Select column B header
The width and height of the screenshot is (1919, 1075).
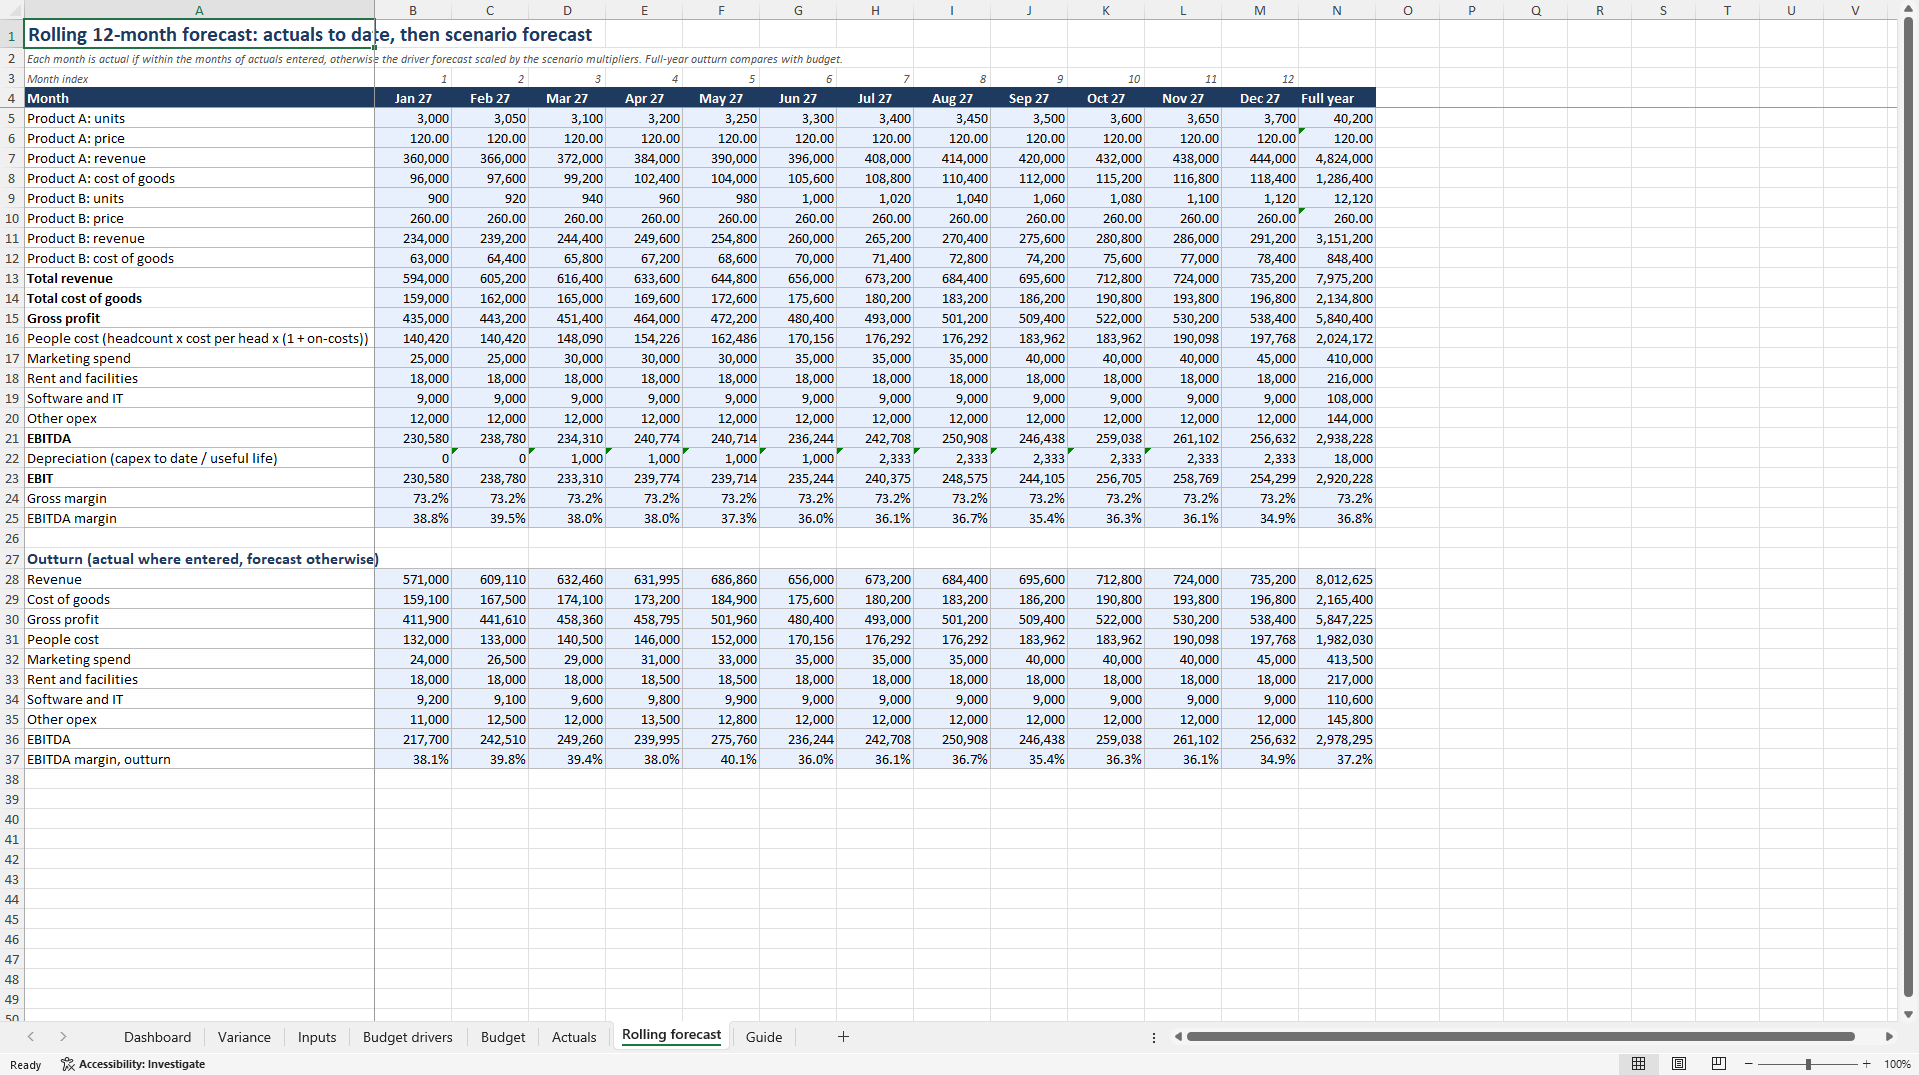[x=413, y=11]
